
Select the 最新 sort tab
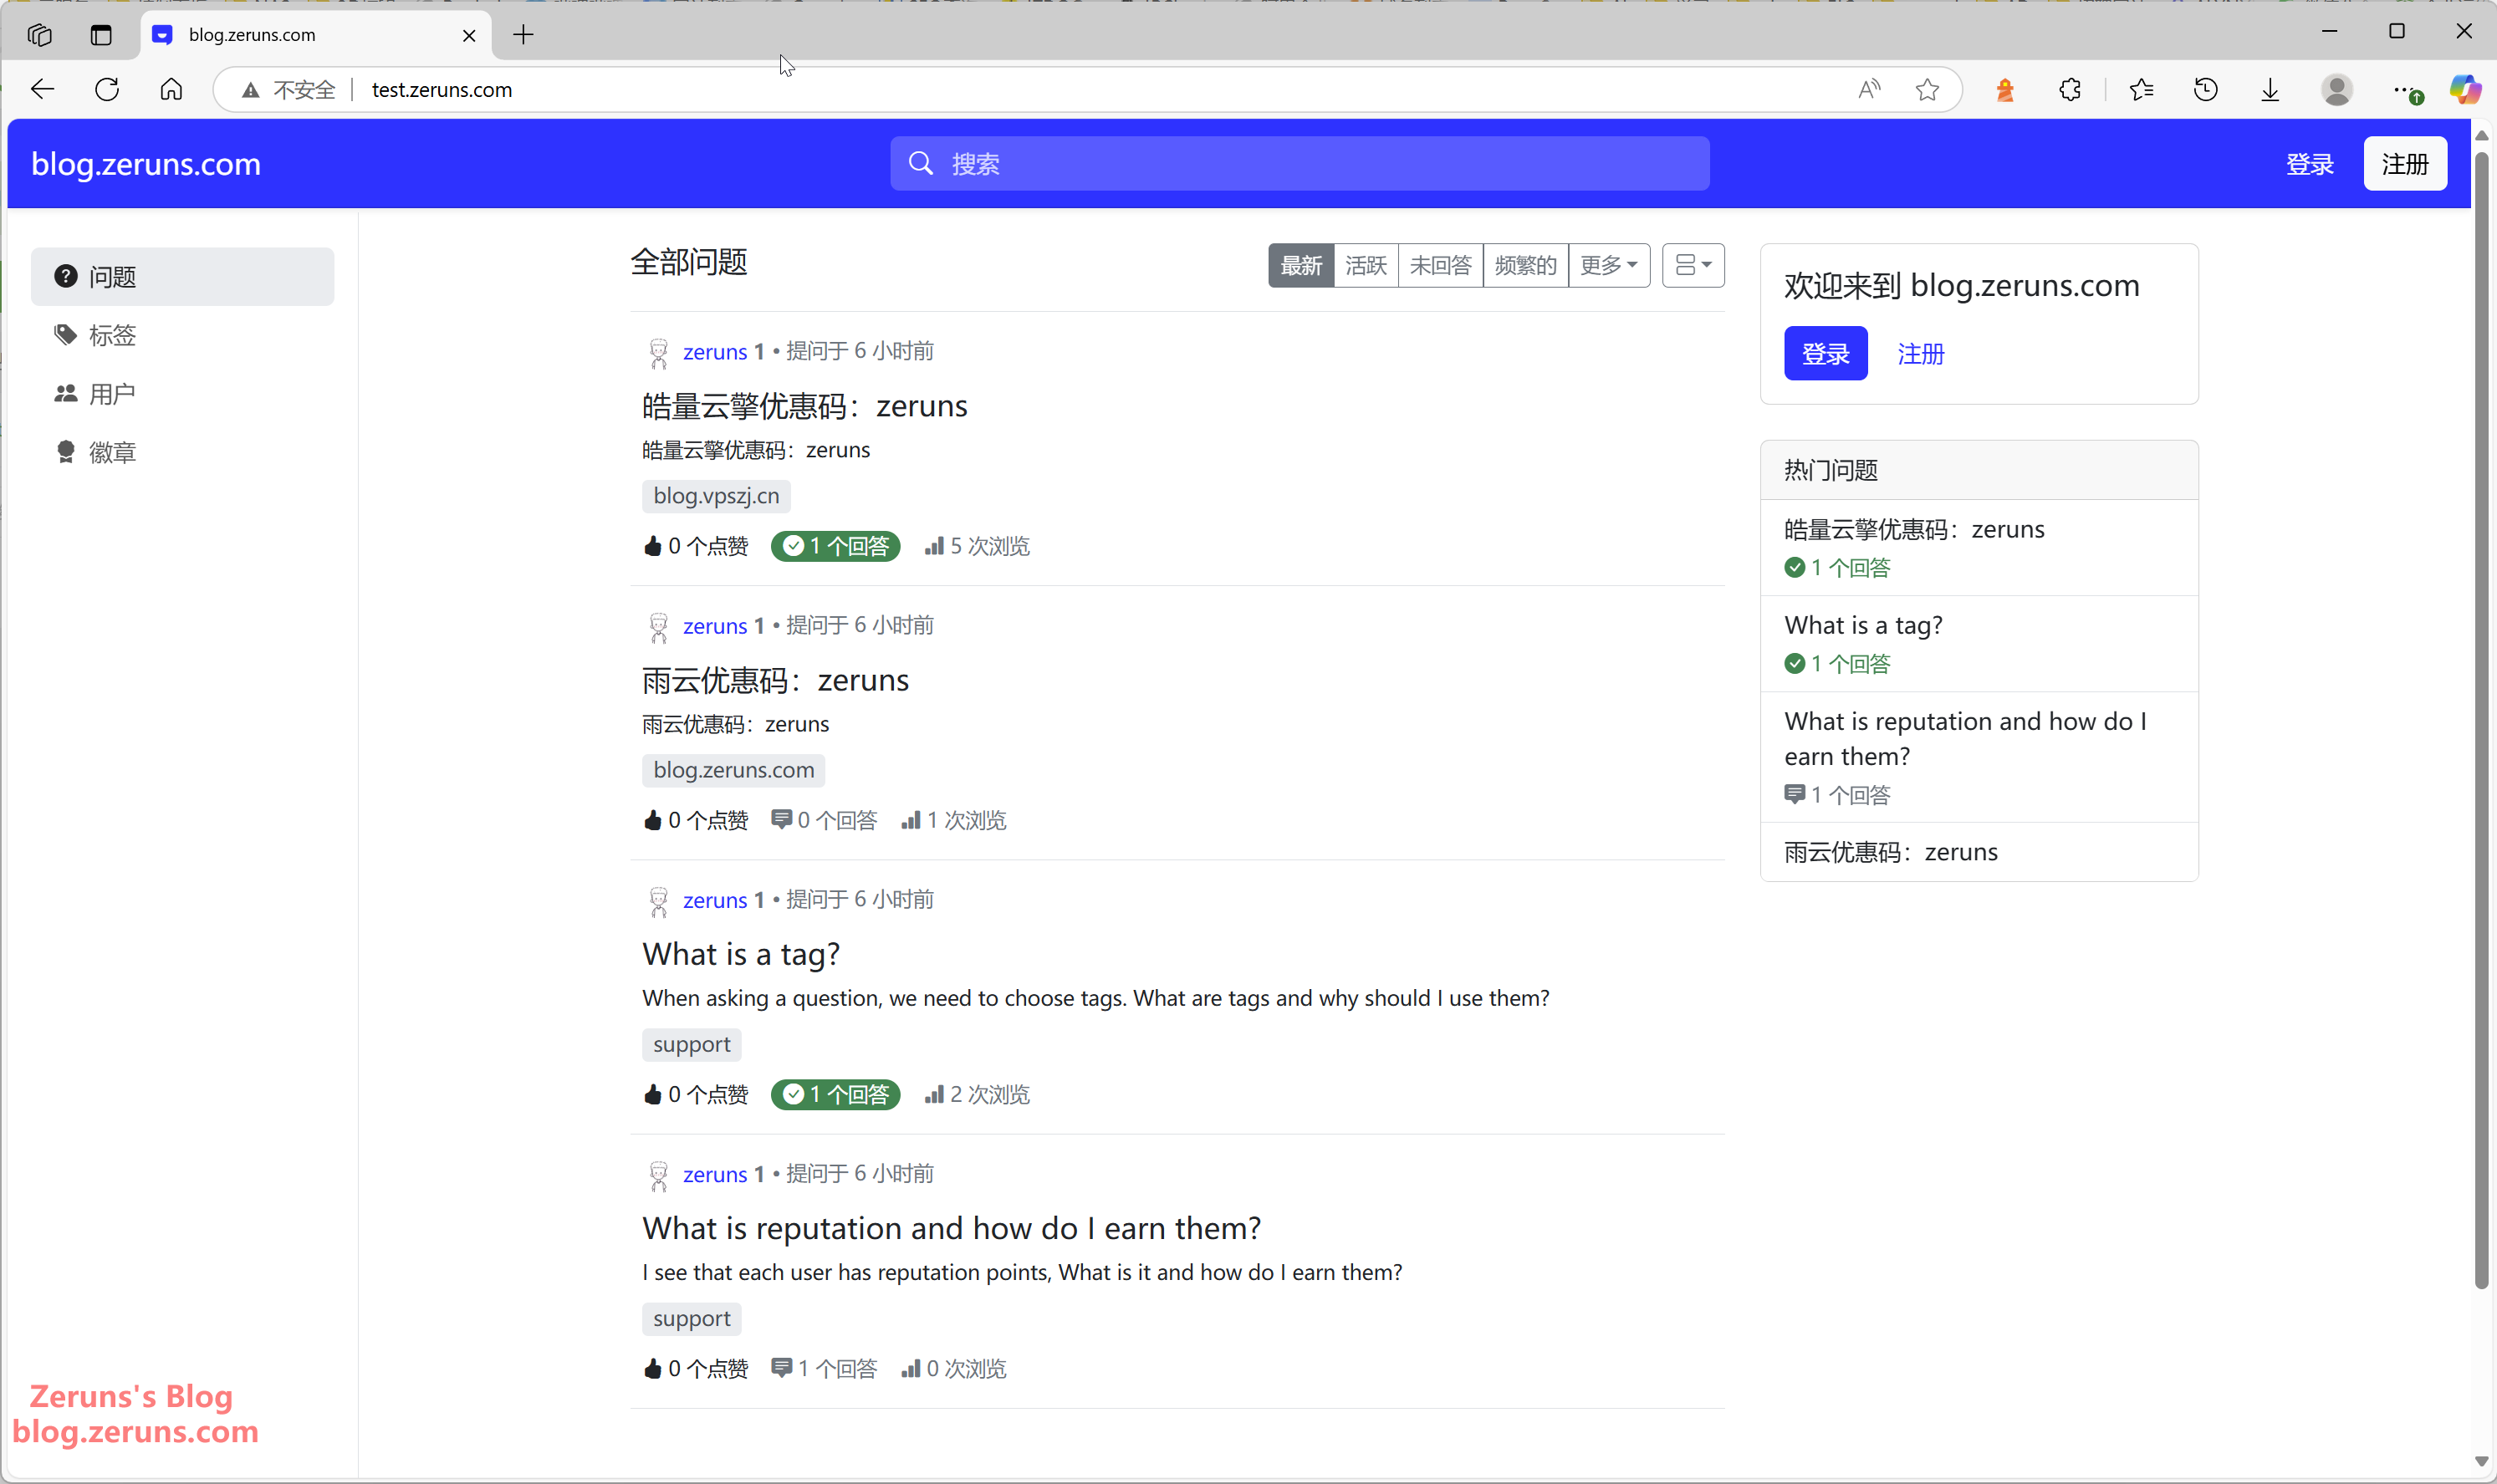click(1301, 265)
